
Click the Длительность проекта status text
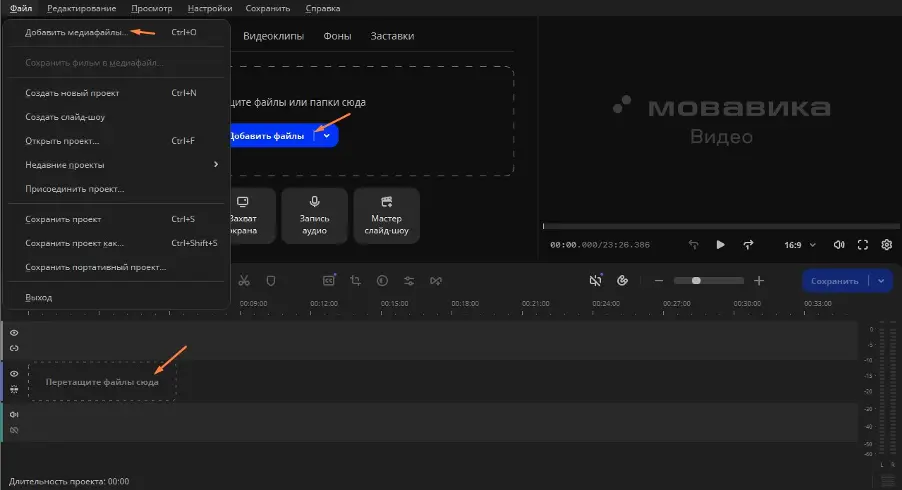point(69,481)
